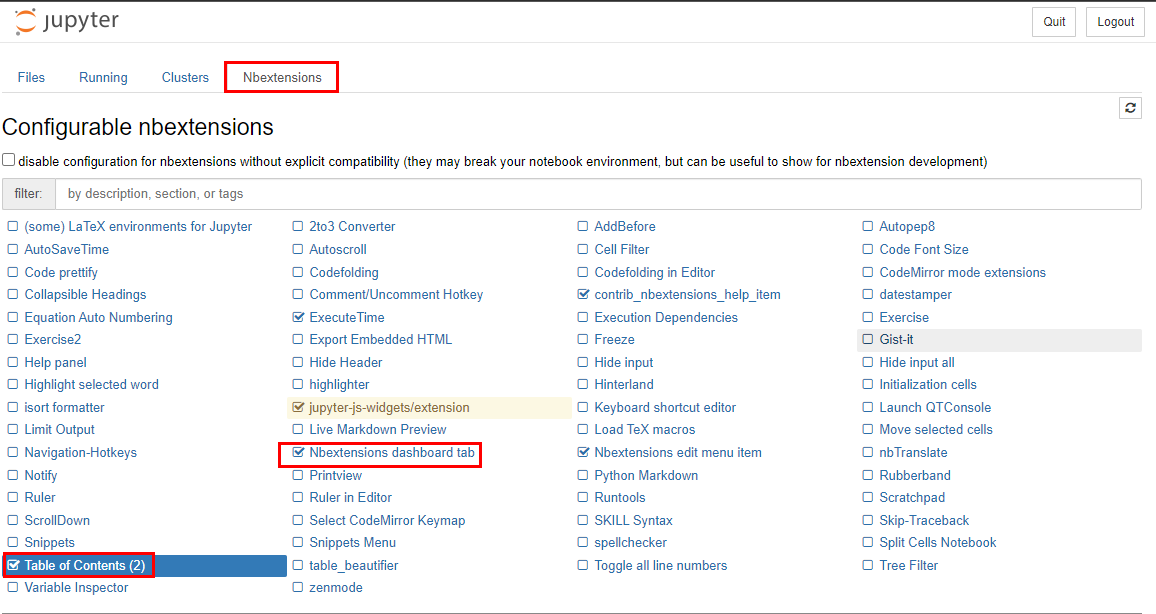Select the Tree Filter extension
Viewport: 1156px width, 614px height.
tap(908, 565)
